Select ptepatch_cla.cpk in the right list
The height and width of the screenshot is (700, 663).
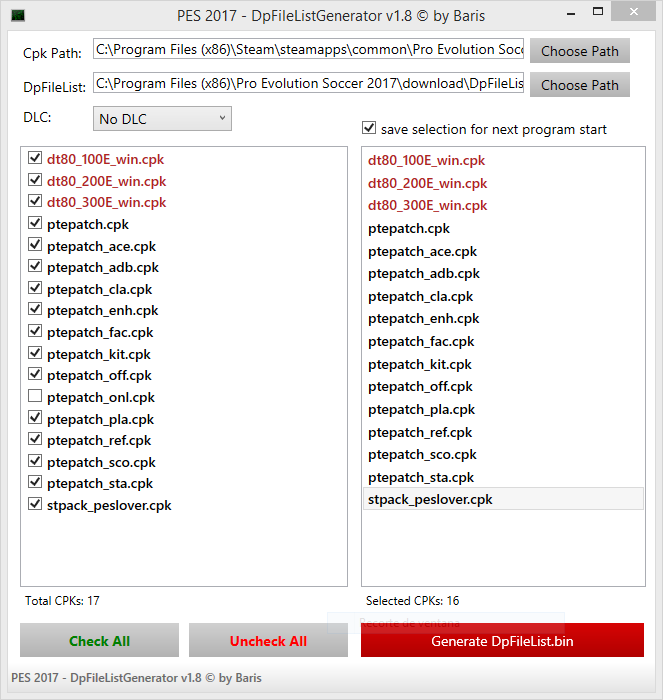click(503, 296)
